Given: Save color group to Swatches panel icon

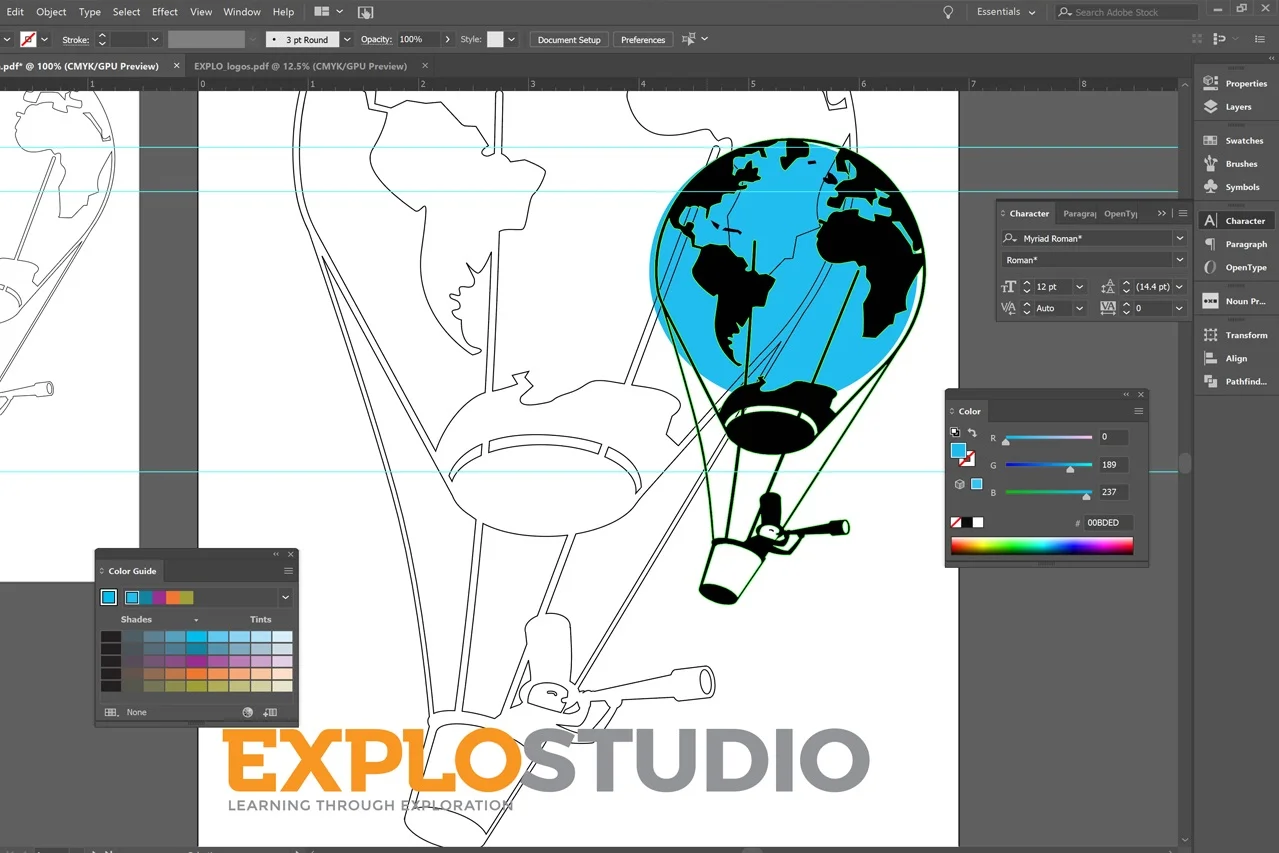Looking at the screenshot, I should coord(270,712).
